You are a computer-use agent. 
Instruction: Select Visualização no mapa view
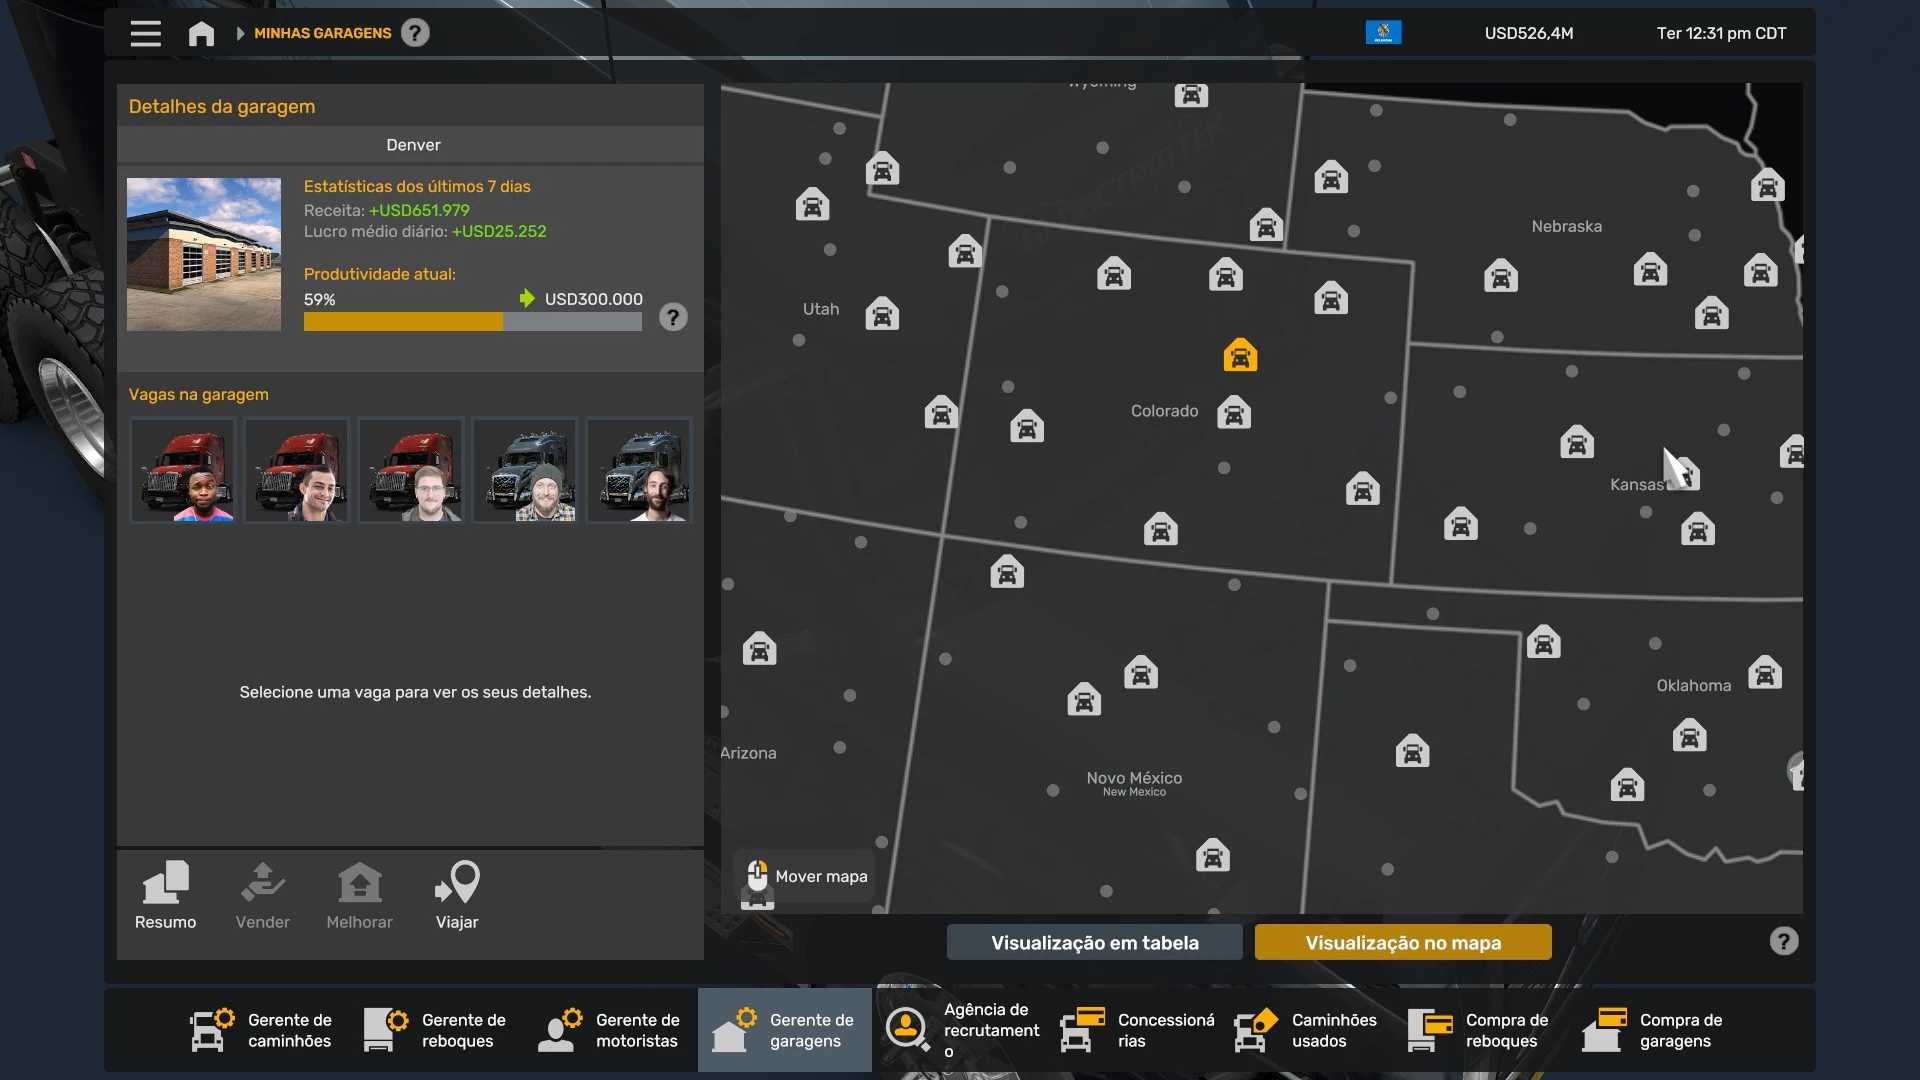click(x=1402, y=942)
